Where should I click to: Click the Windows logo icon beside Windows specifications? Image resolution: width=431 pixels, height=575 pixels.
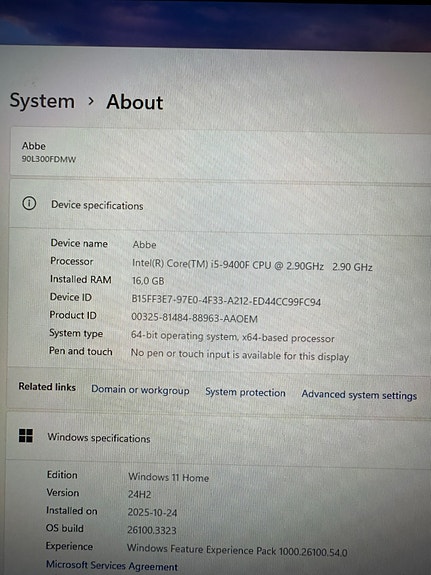26,436
